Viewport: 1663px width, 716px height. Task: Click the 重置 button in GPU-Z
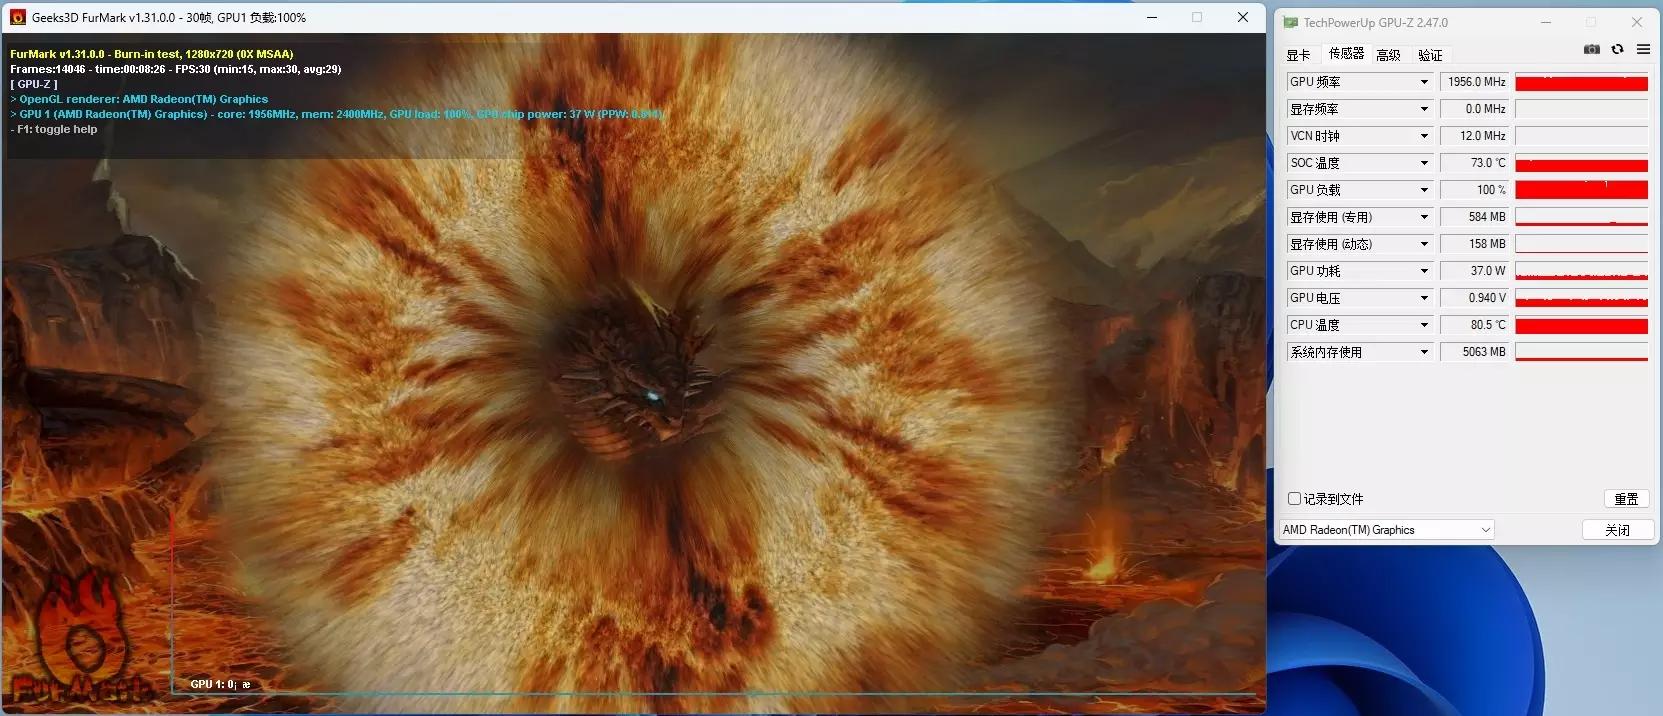(x=1626, y=499)
